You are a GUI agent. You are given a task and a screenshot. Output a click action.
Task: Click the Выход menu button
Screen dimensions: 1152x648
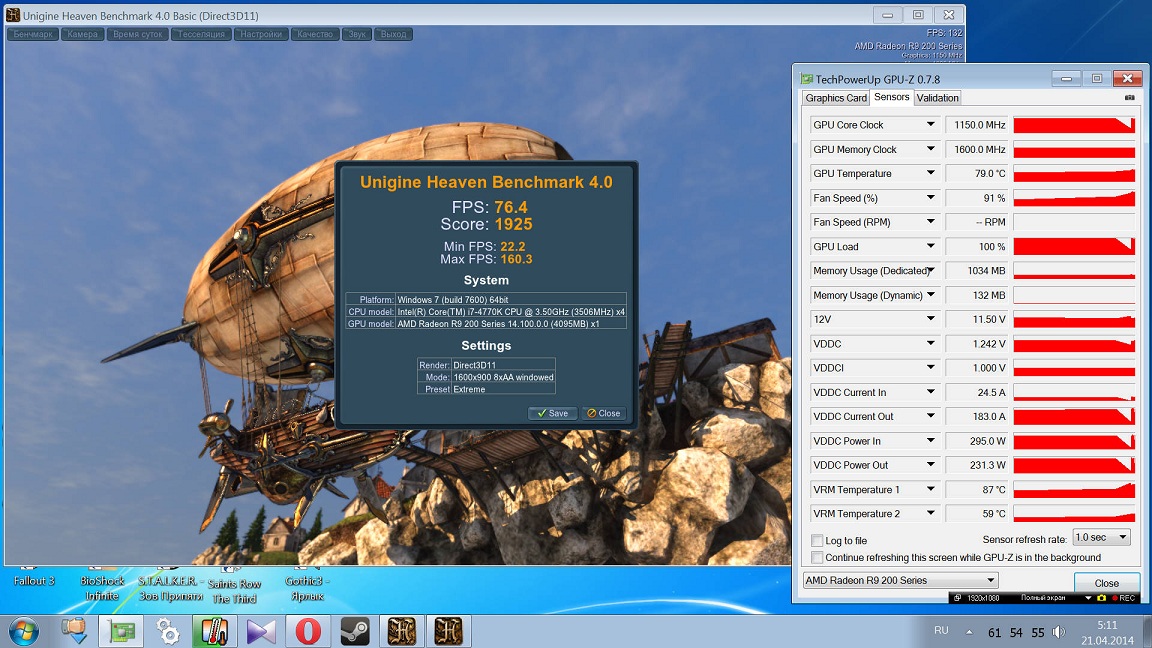pos(393,34)
